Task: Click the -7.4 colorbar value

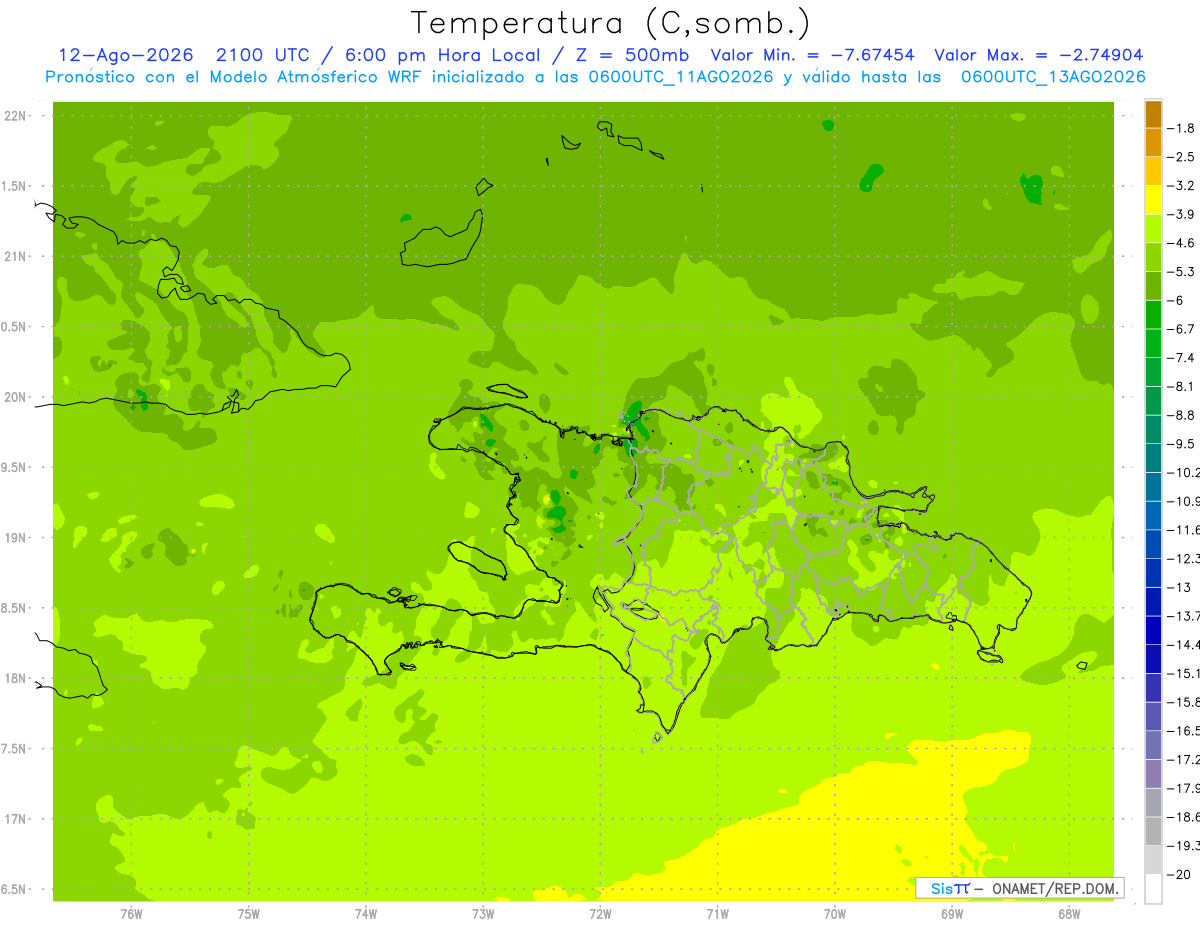Action: tap(1182, 358)
